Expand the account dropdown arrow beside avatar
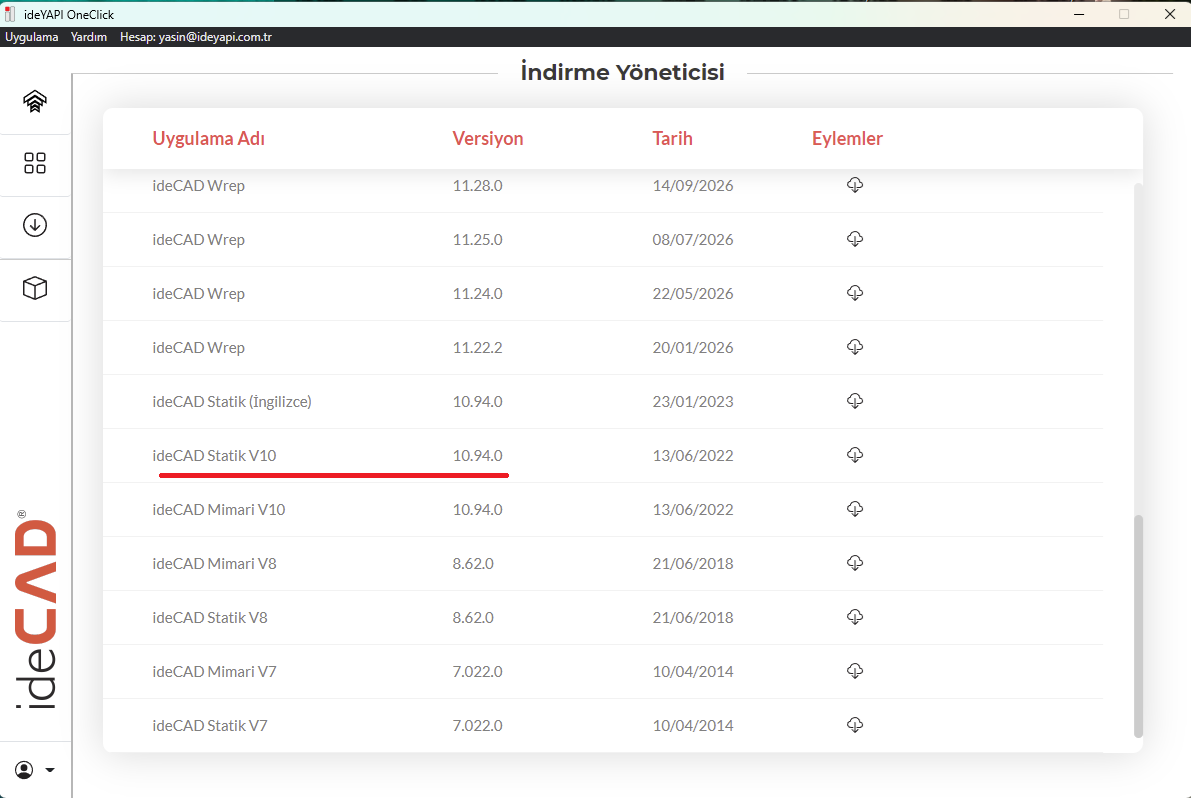The image size is (1191, 798). (50, 770)
